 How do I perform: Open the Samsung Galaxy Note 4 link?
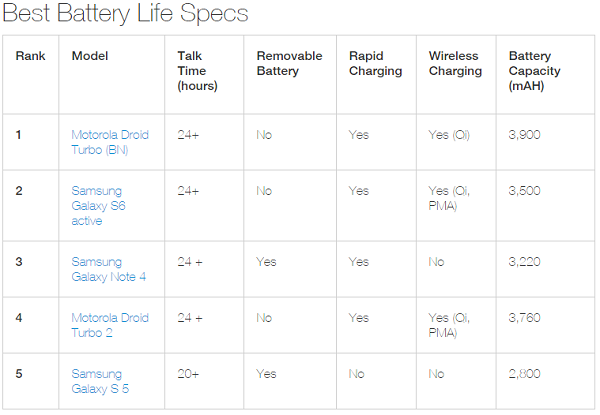click(x=109, y=269)
